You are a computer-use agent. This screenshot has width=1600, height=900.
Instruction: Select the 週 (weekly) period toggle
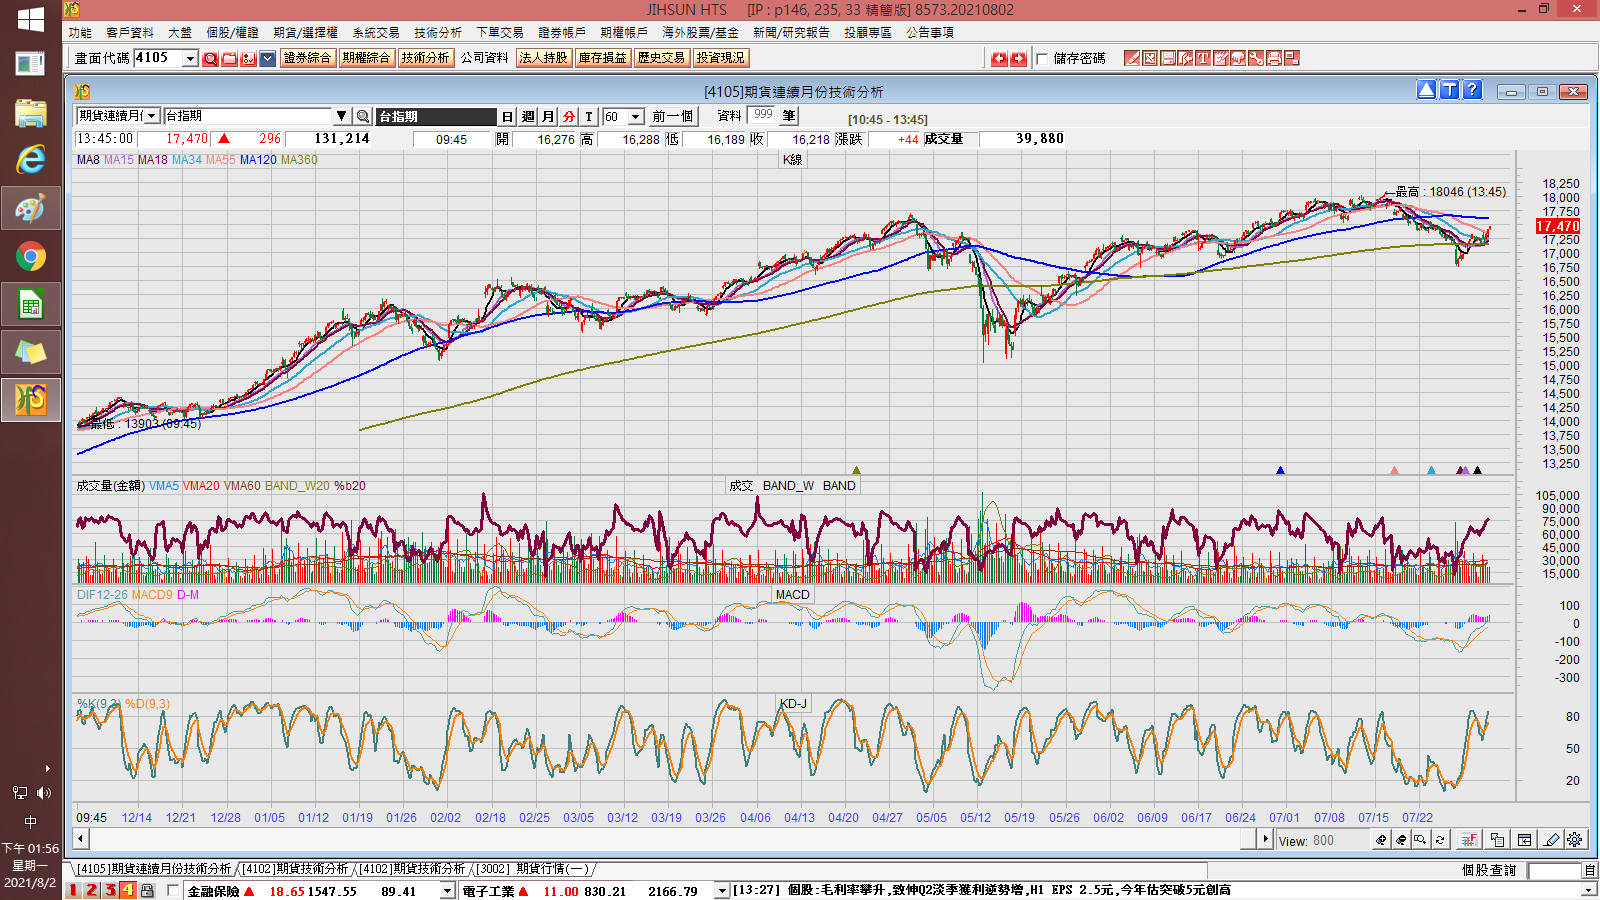coord(528,117)
